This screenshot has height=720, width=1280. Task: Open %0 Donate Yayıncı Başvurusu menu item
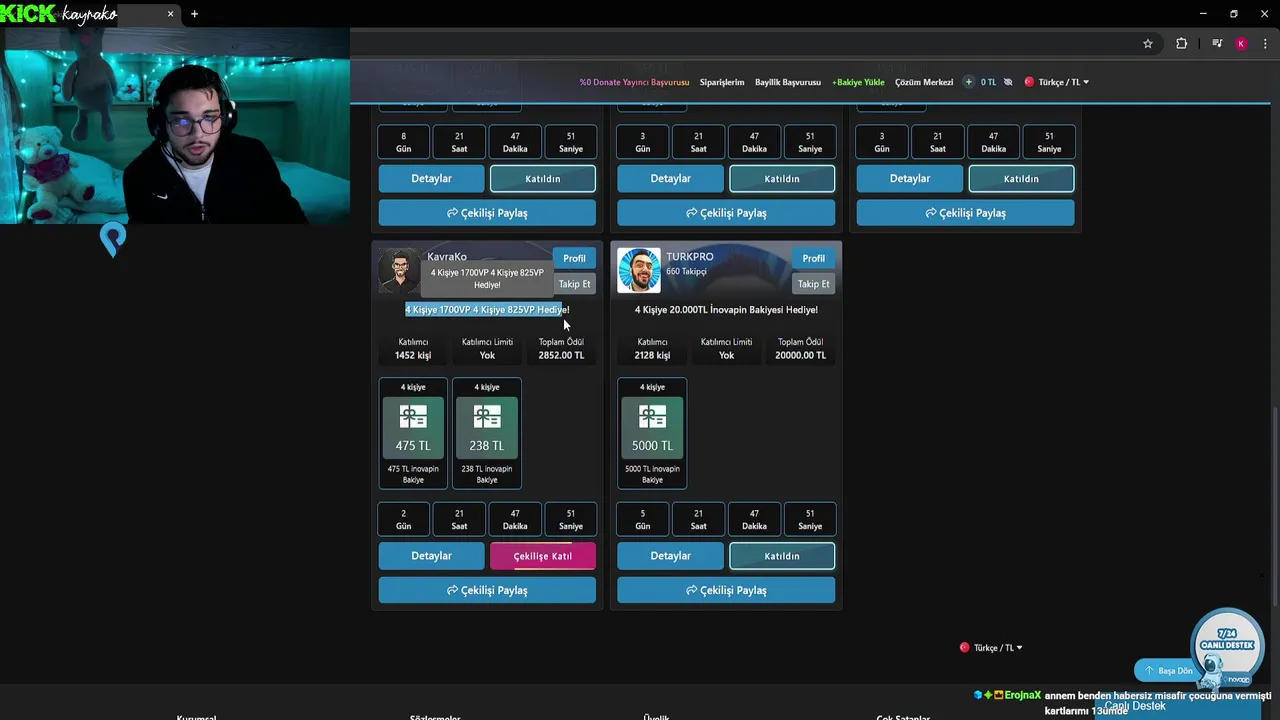coord(634,82)
